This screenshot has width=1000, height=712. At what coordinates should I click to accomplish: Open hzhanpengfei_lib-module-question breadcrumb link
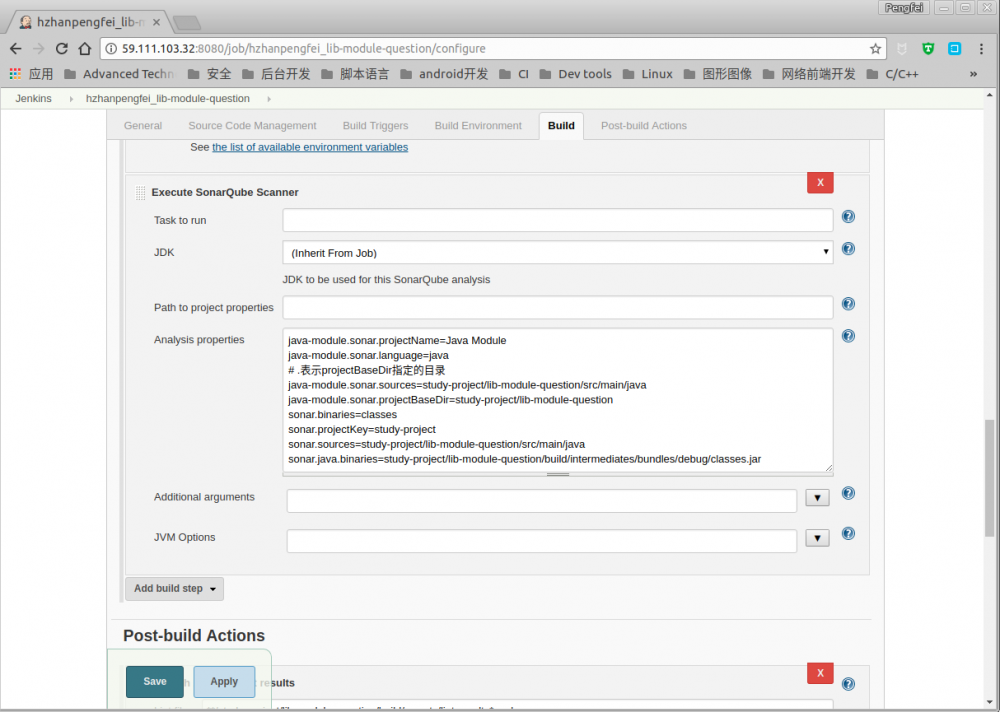(168, 99)
